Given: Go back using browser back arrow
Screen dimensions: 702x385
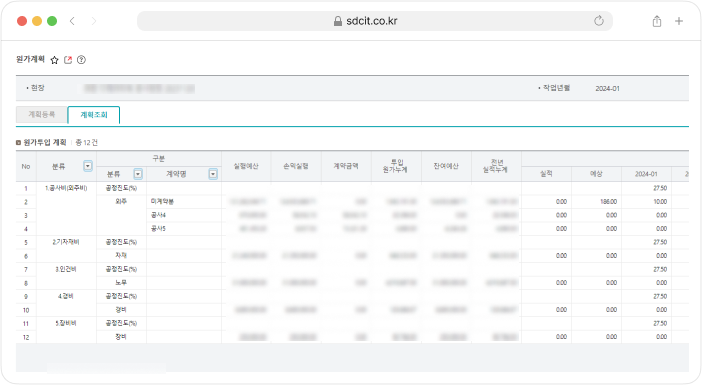Looking at the screenshot, I should click(72, 21).
